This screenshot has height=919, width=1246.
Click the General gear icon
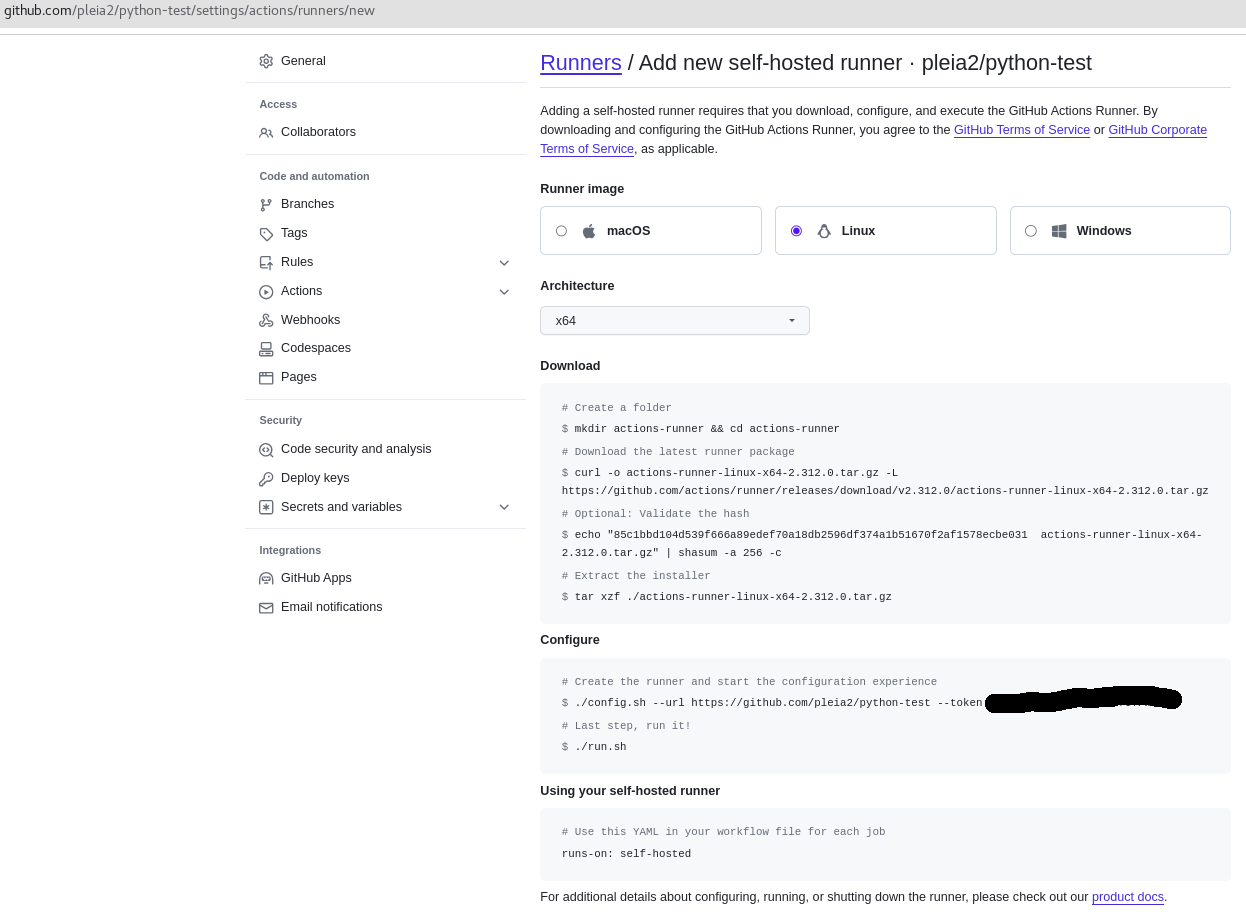pos(266,61)
